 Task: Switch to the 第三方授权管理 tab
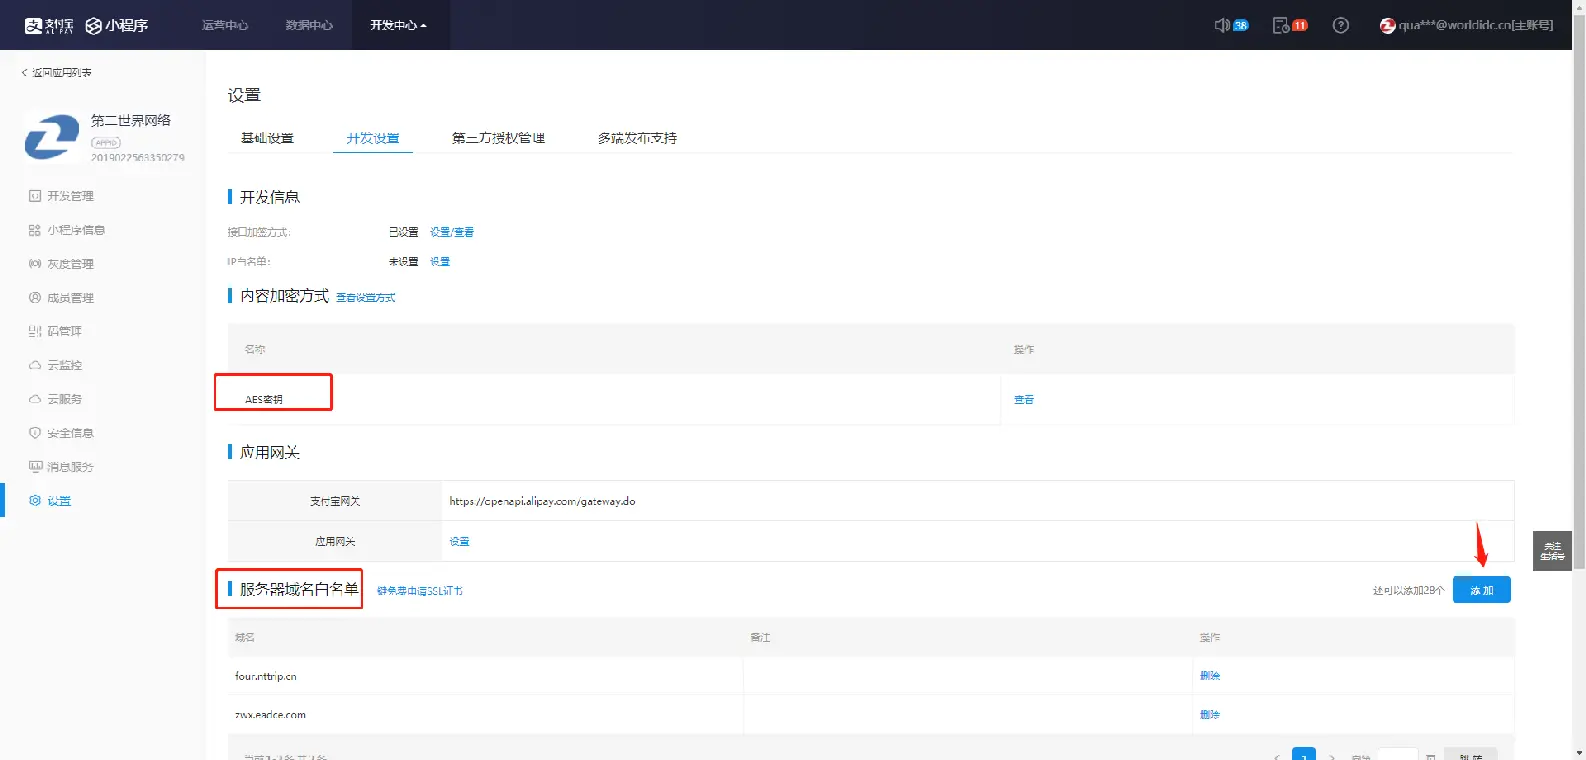click(498, 138)
